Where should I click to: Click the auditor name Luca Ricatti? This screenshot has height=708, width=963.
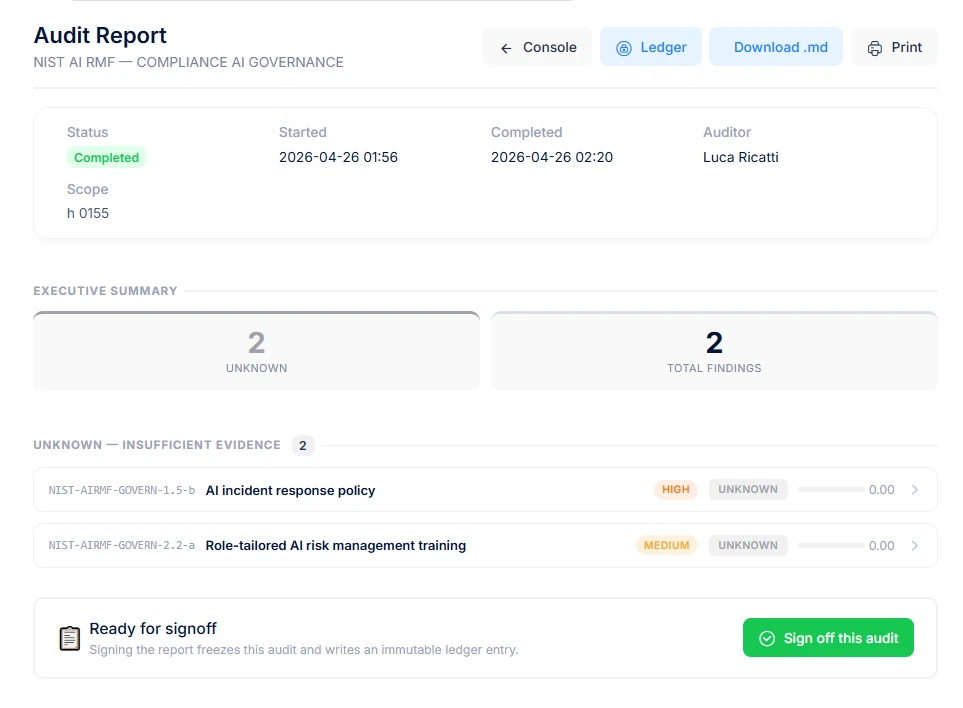[x=741, y=157]
